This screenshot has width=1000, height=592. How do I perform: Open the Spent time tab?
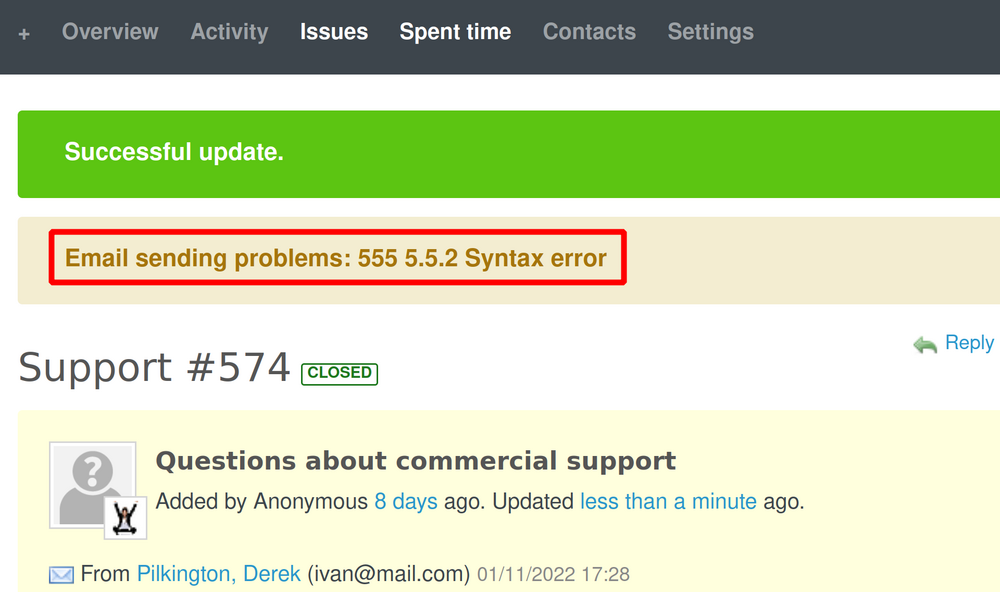[x=455, y=31]
